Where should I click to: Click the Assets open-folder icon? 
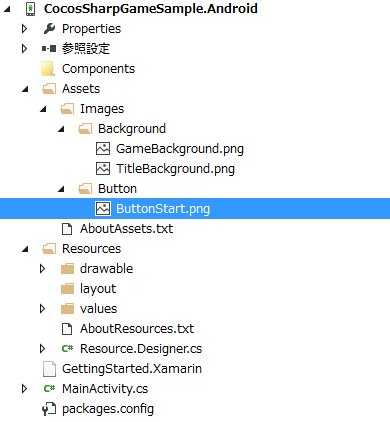coord(49,89)
